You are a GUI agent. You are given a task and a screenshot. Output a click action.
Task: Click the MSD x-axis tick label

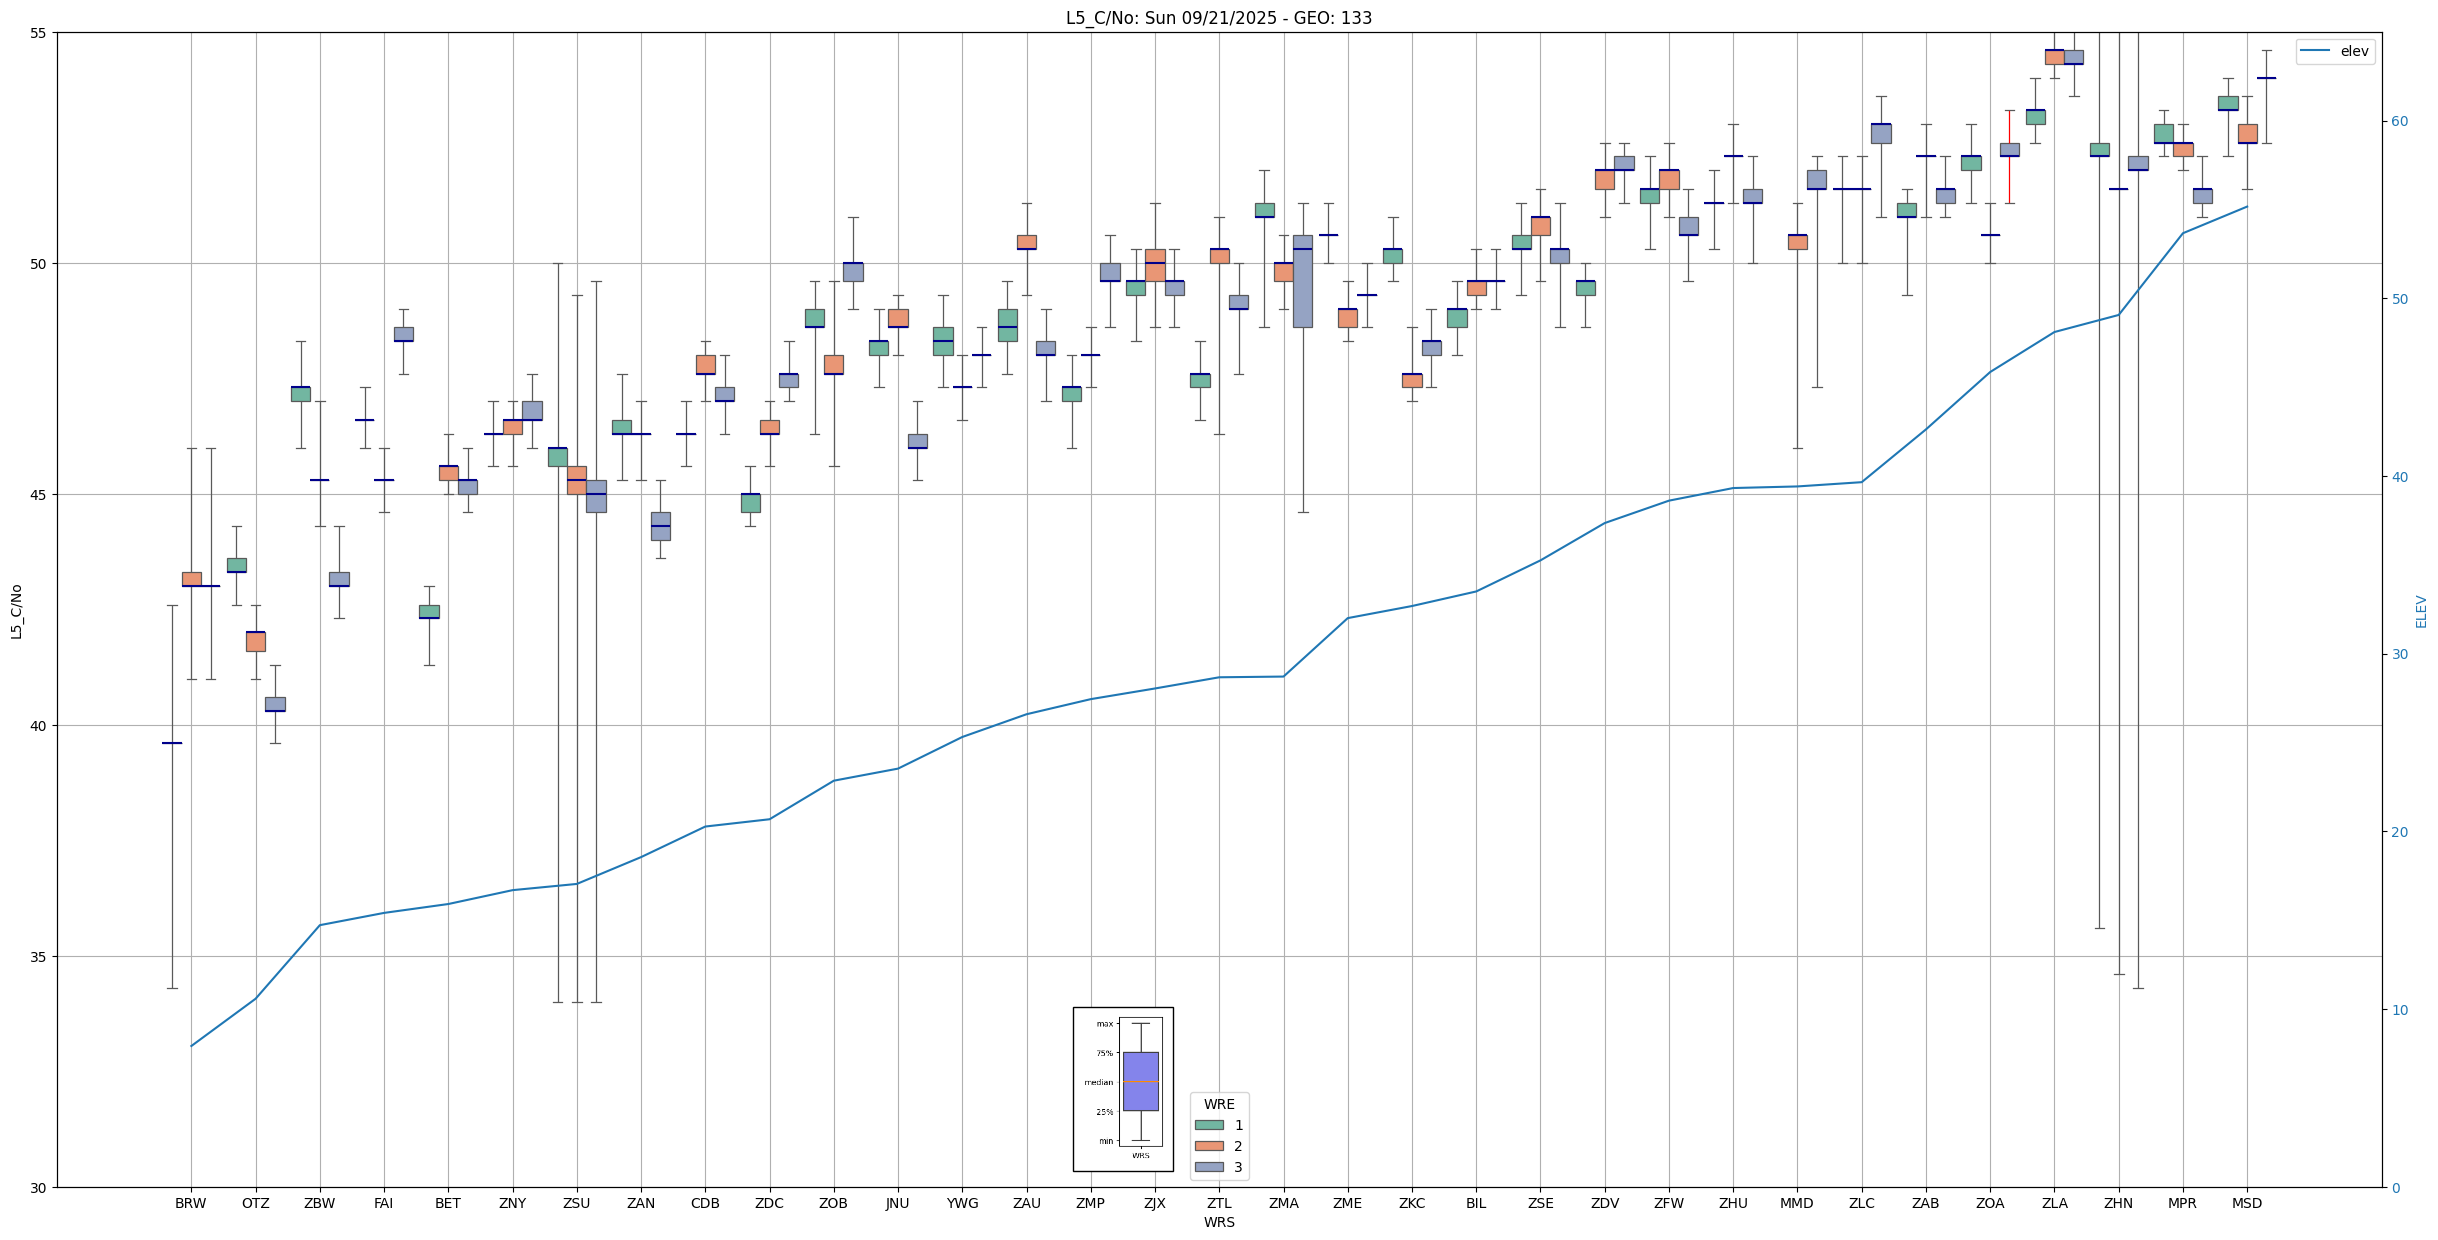(x=2246, y=1203)
